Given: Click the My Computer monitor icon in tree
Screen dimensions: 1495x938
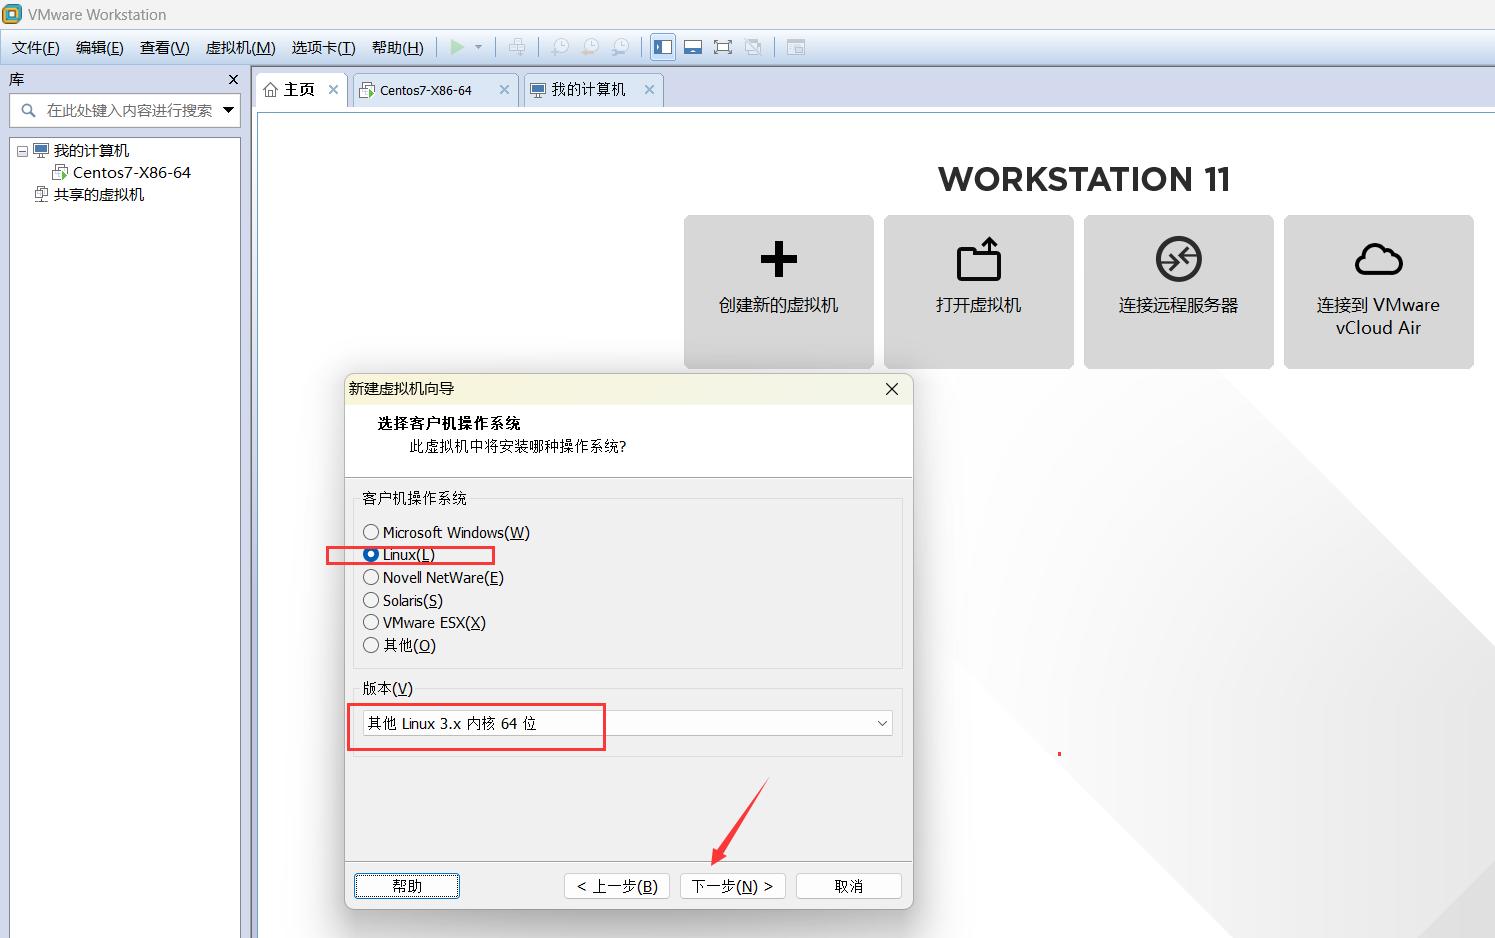Looking at the screenshot, I should (41, 150).
